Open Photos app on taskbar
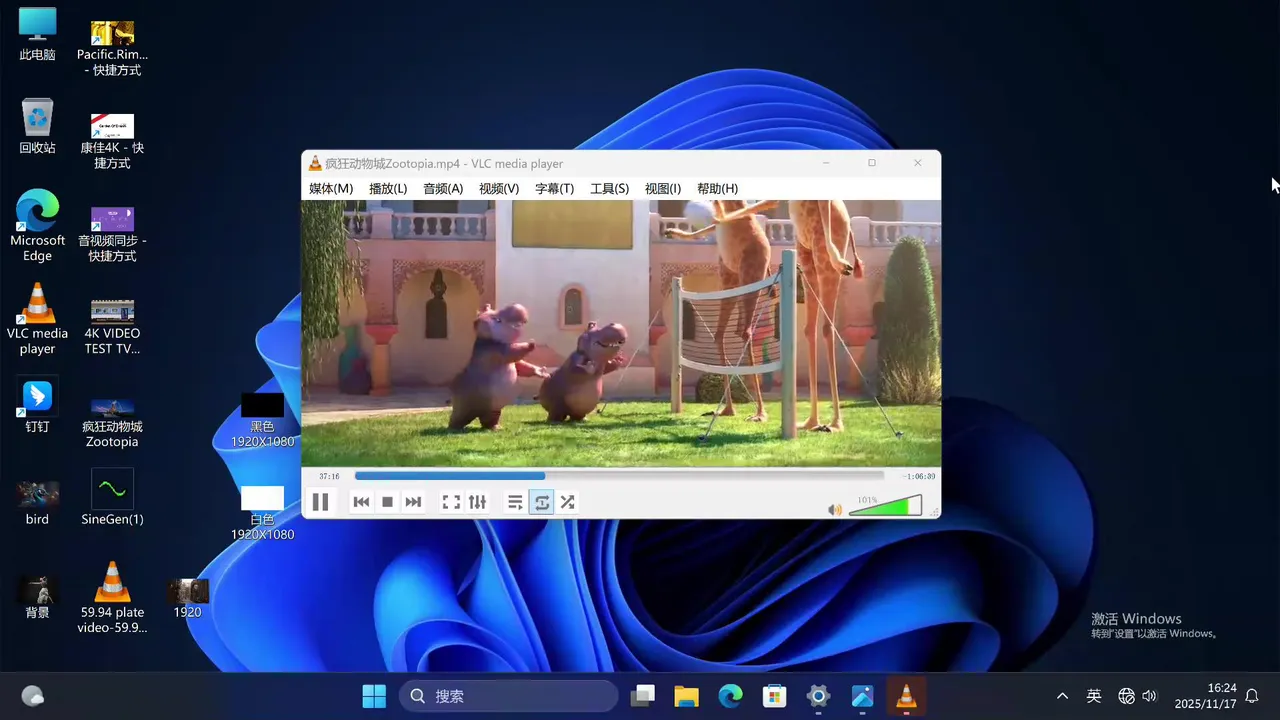1280x720 pixels. point(862,696)
